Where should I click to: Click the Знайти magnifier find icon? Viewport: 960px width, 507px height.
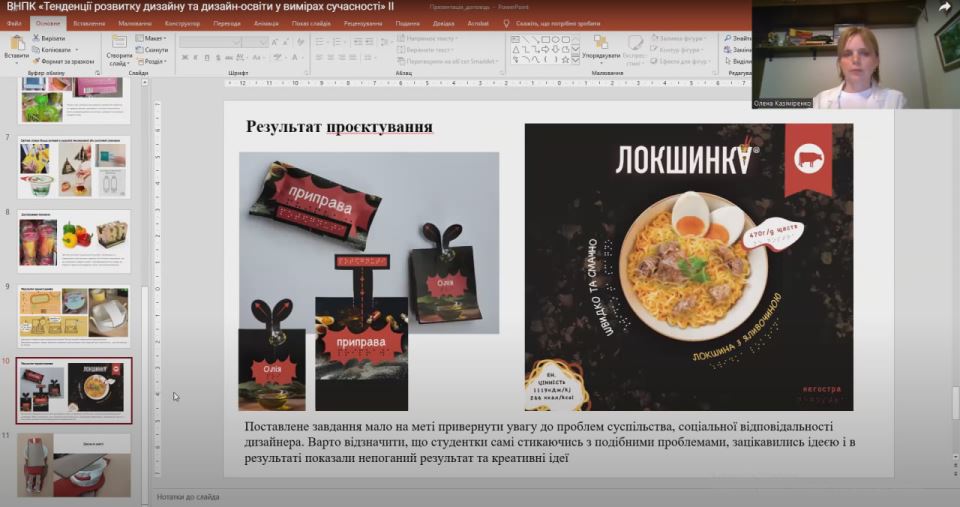(x=727, y=38)
